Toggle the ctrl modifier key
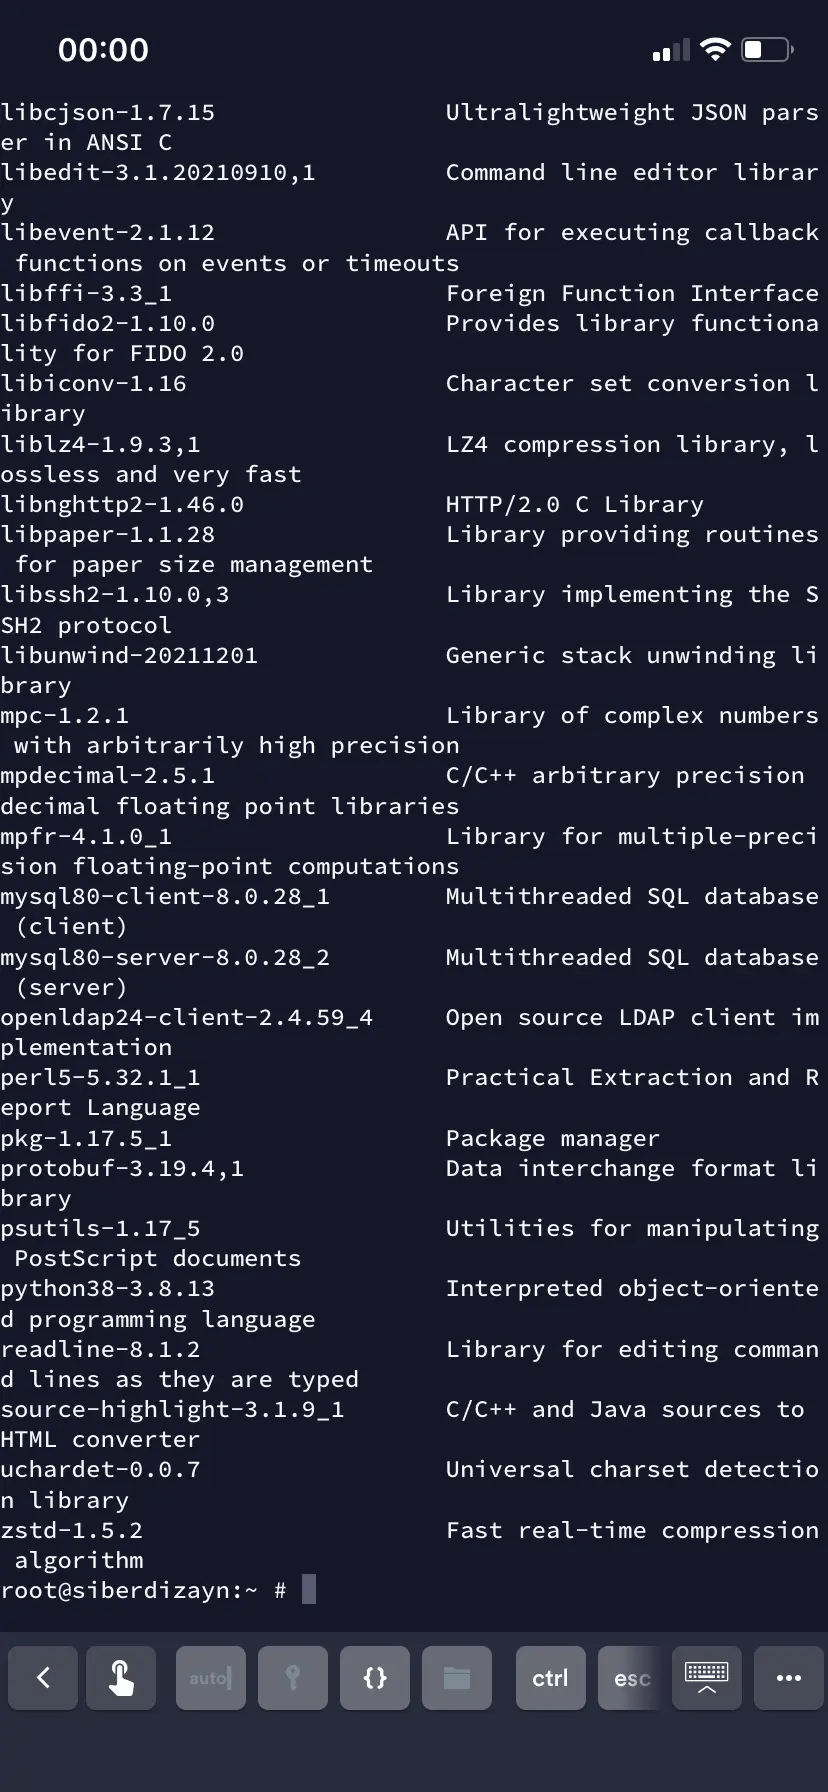 [550, 1678]
